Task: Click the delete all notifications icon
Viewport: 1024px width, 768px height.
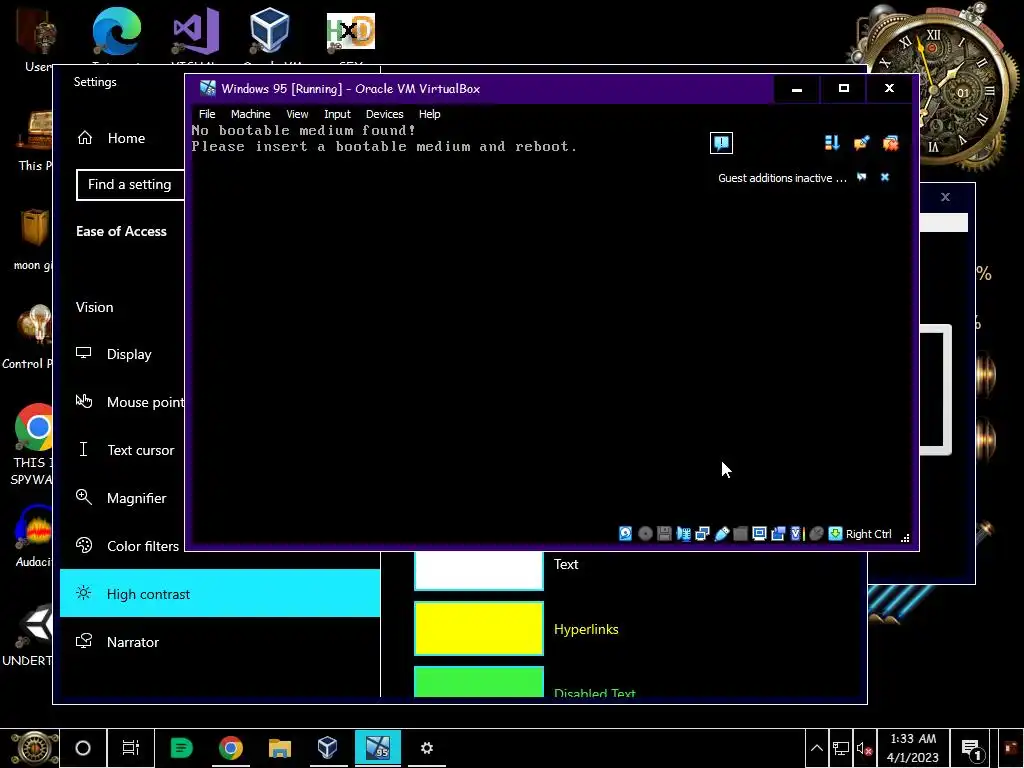Action: pyautogui.click(x=891, y=143)
